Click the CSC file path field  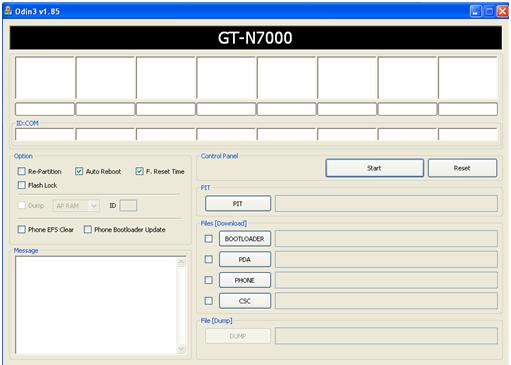386,301
